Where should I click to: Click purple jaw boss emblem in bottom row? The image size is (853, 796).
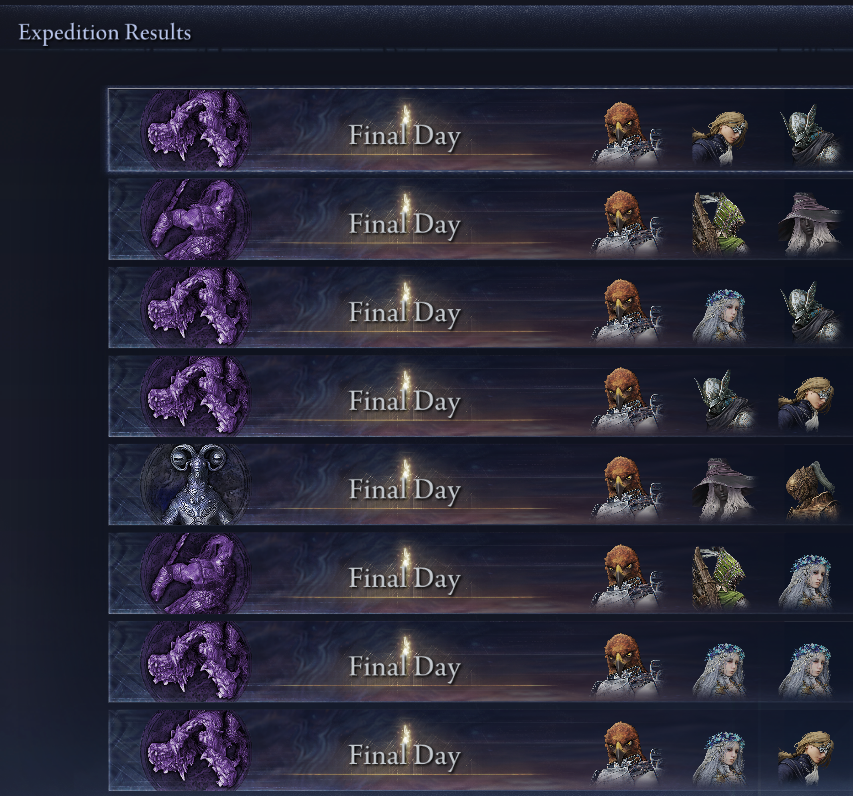click(x=195, y=750)
